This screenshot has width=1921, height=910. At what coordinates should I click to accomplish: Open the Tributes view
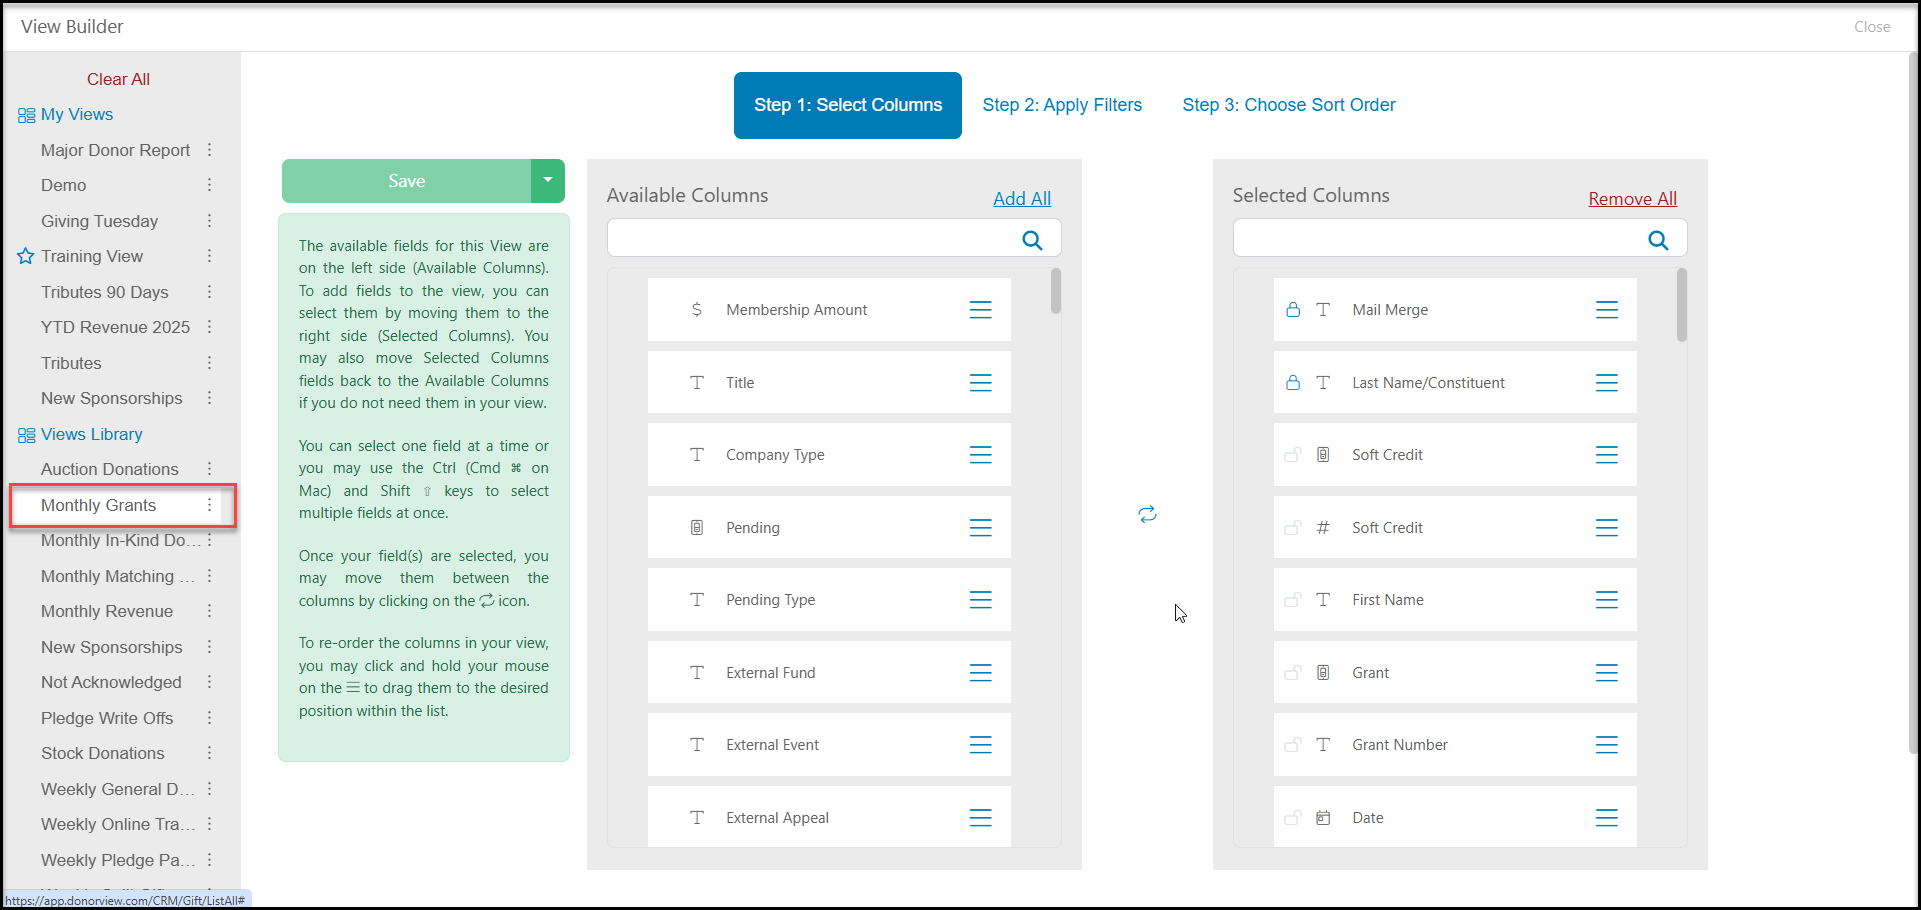[71, 363]
